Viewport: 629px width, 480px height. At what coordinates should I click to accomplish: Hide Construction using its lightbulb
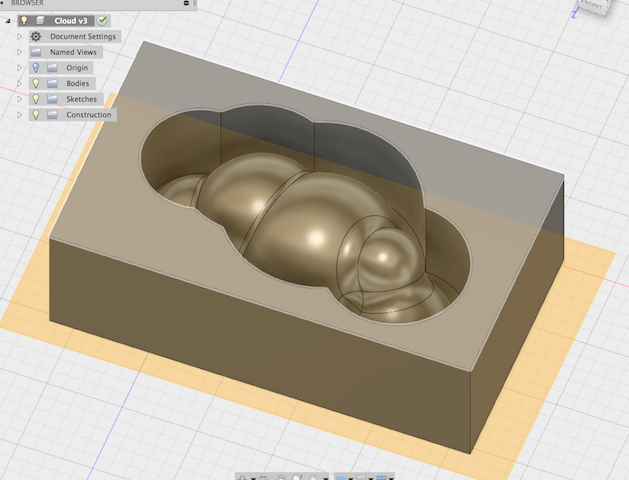(36, 115)
